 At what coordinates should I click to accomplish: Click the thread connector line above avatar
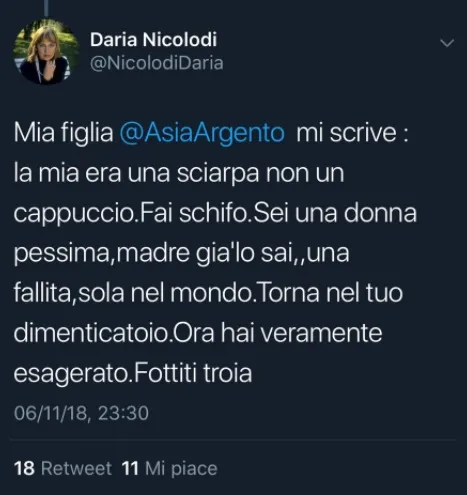46,8
